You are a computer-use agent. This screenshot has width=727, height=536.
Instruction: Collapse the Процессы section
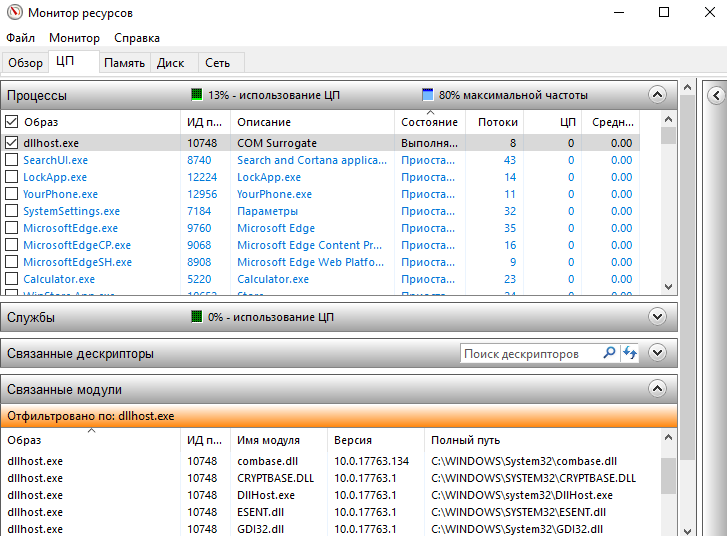tap(657, 95)
